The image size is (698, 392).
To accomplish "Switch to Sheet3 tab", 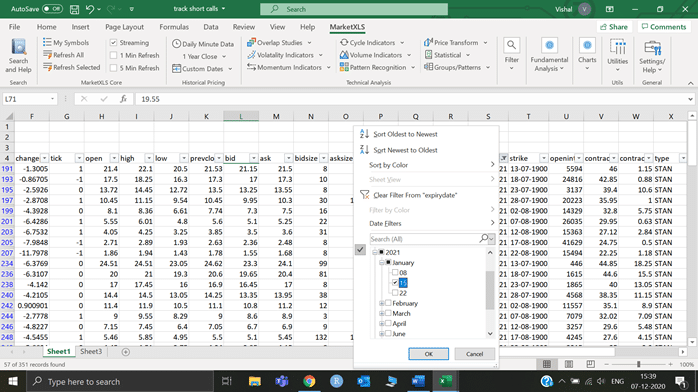I will [91, 352].
